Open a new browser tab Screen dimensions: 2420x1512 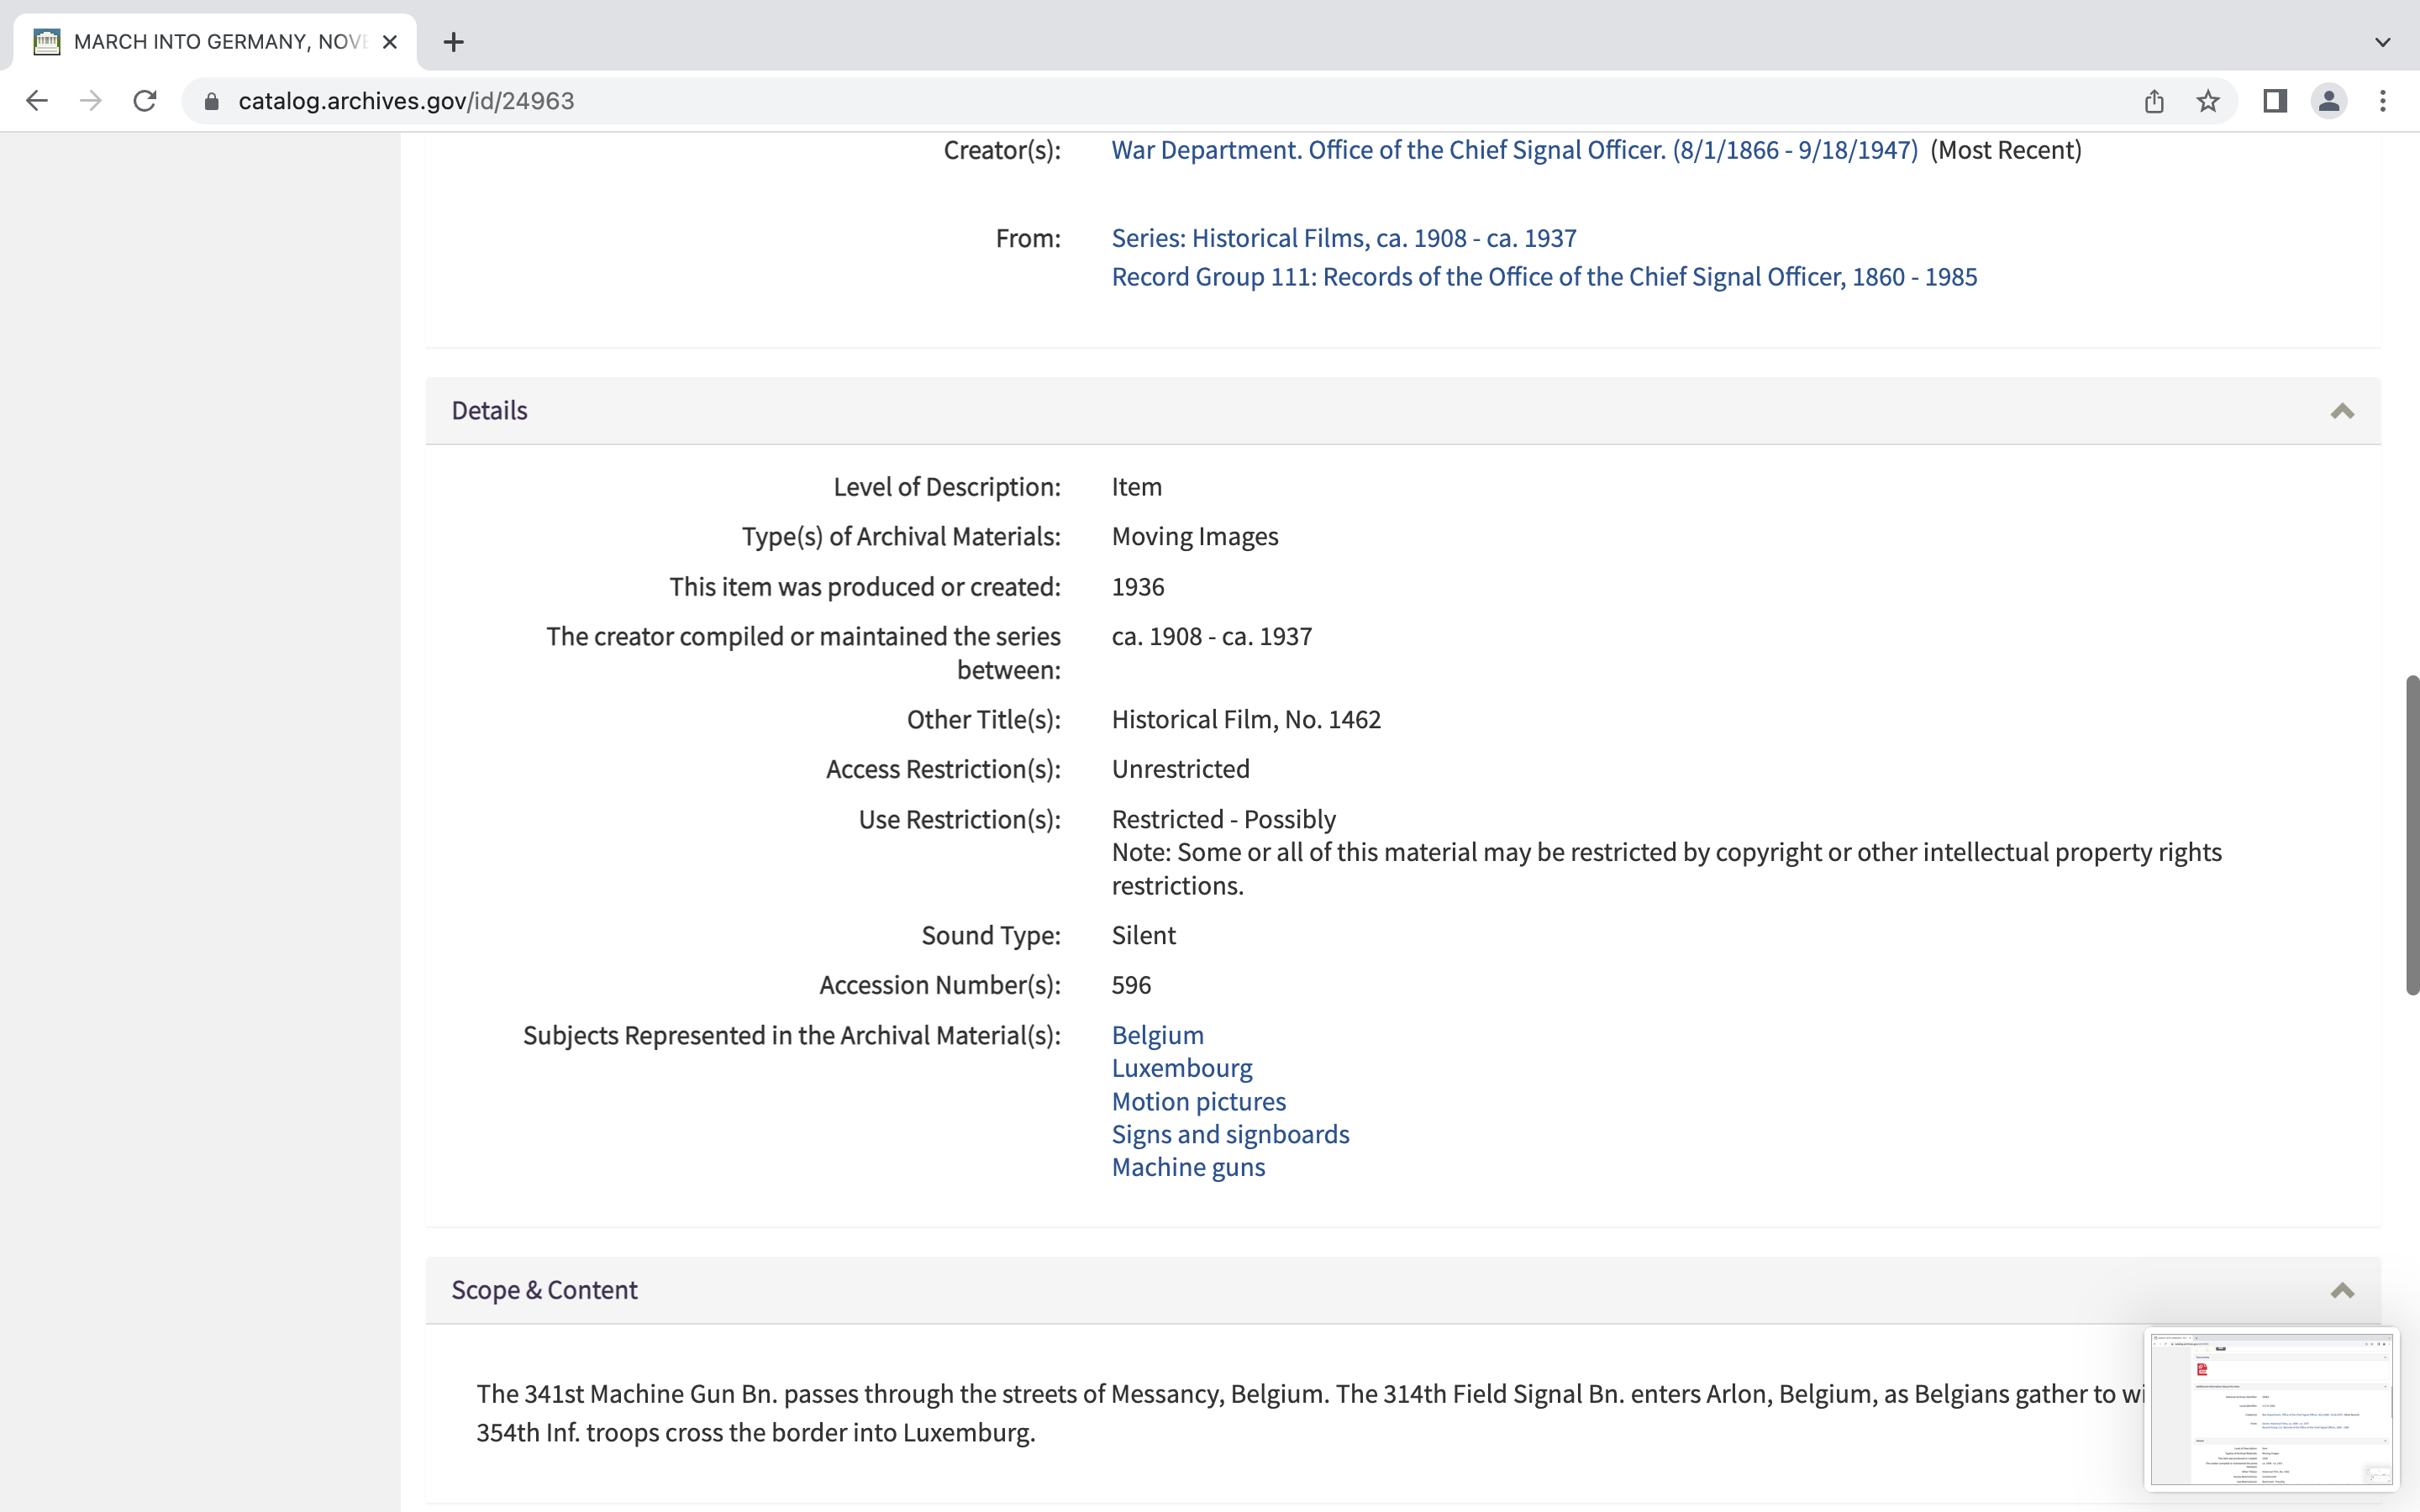(454, 42)
